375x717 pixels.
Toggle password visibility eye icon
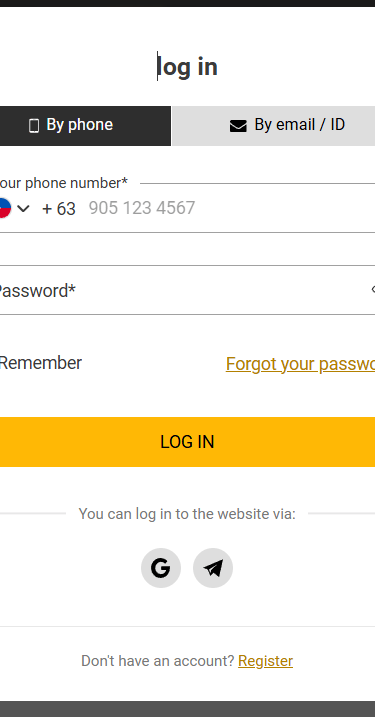pos(373,289)
